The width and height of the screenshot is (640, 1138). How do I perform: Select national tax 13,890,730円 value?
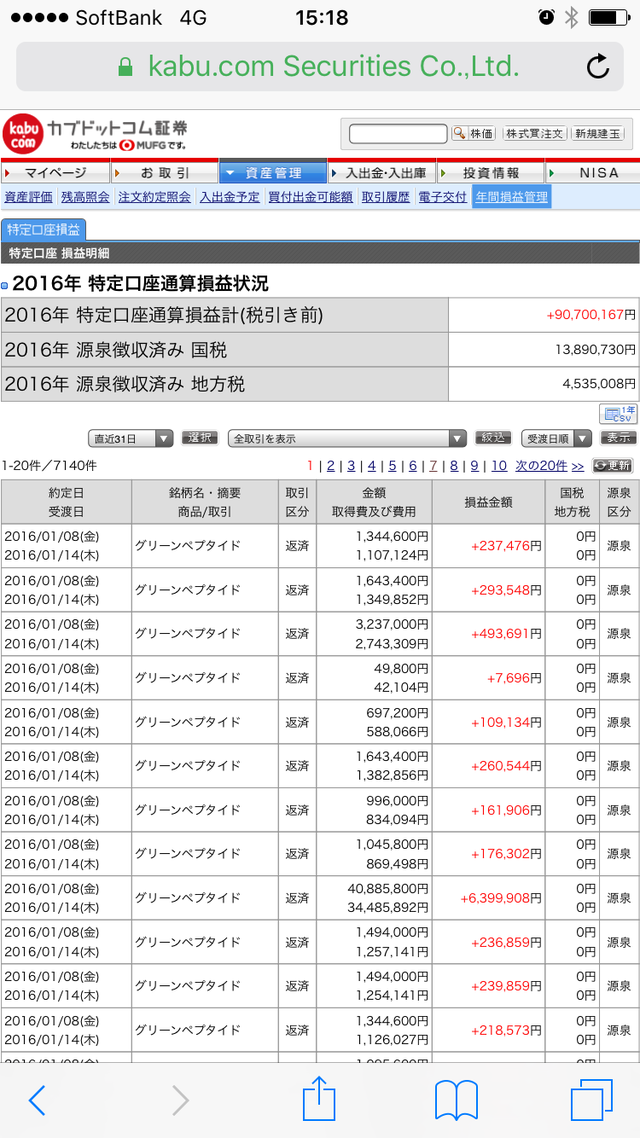595,350
